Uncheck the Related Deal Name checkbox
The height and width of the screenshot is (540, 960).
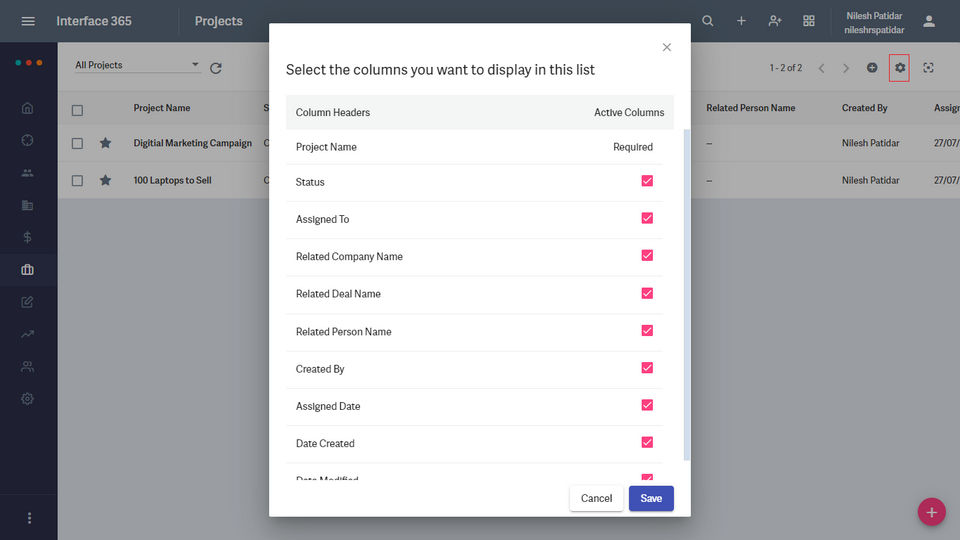pos(647,293)
